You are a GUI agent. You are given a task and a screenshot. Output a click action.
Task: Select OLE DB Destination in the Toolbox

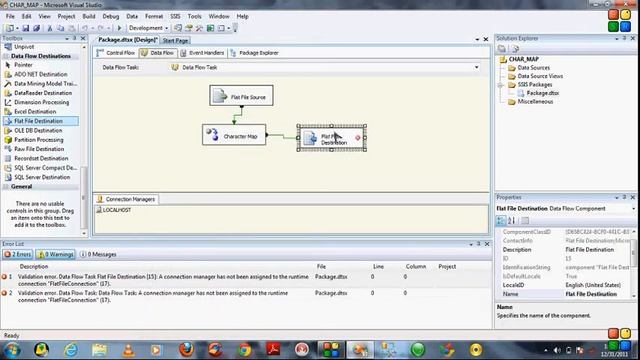coord(40,130)
